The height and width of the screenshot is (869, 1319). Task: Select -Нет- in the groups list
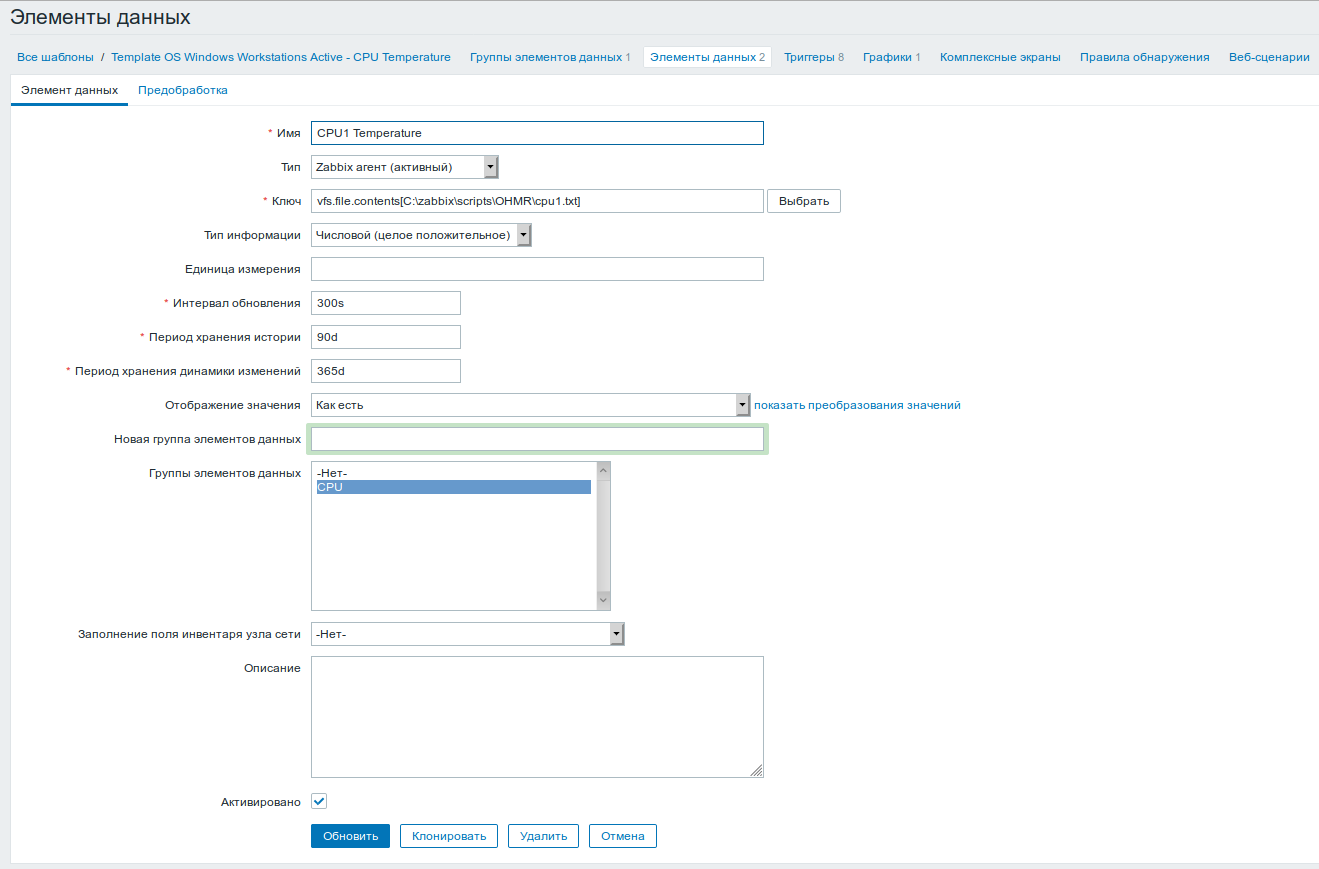point(453,473)
